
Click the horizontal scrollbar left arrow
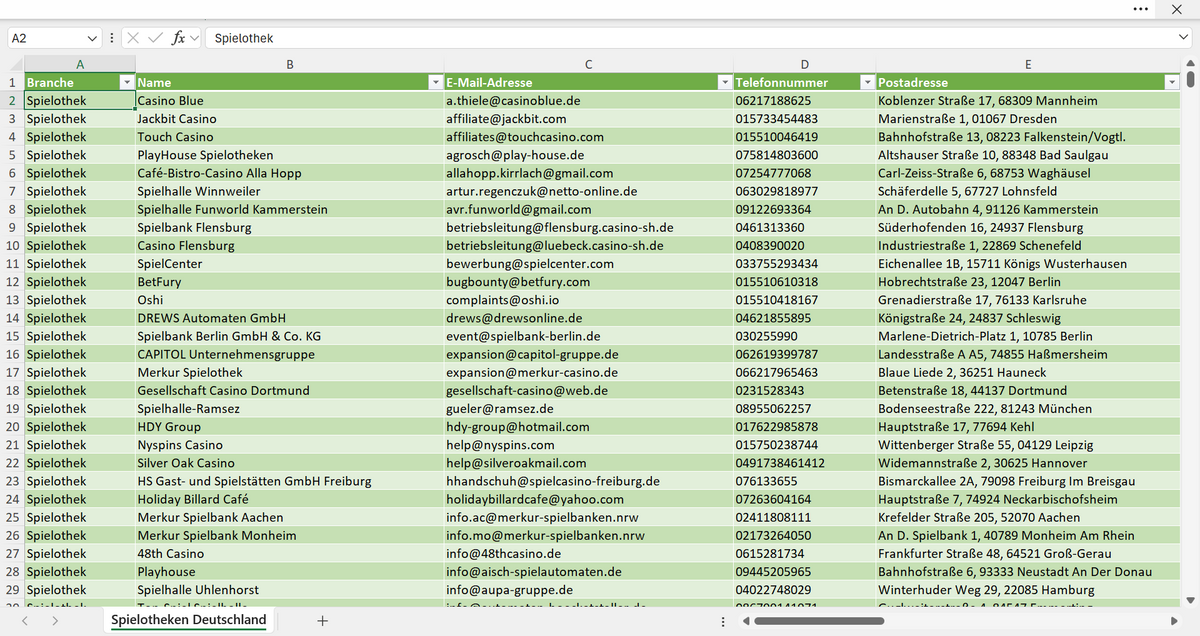[x=746, y=621]
